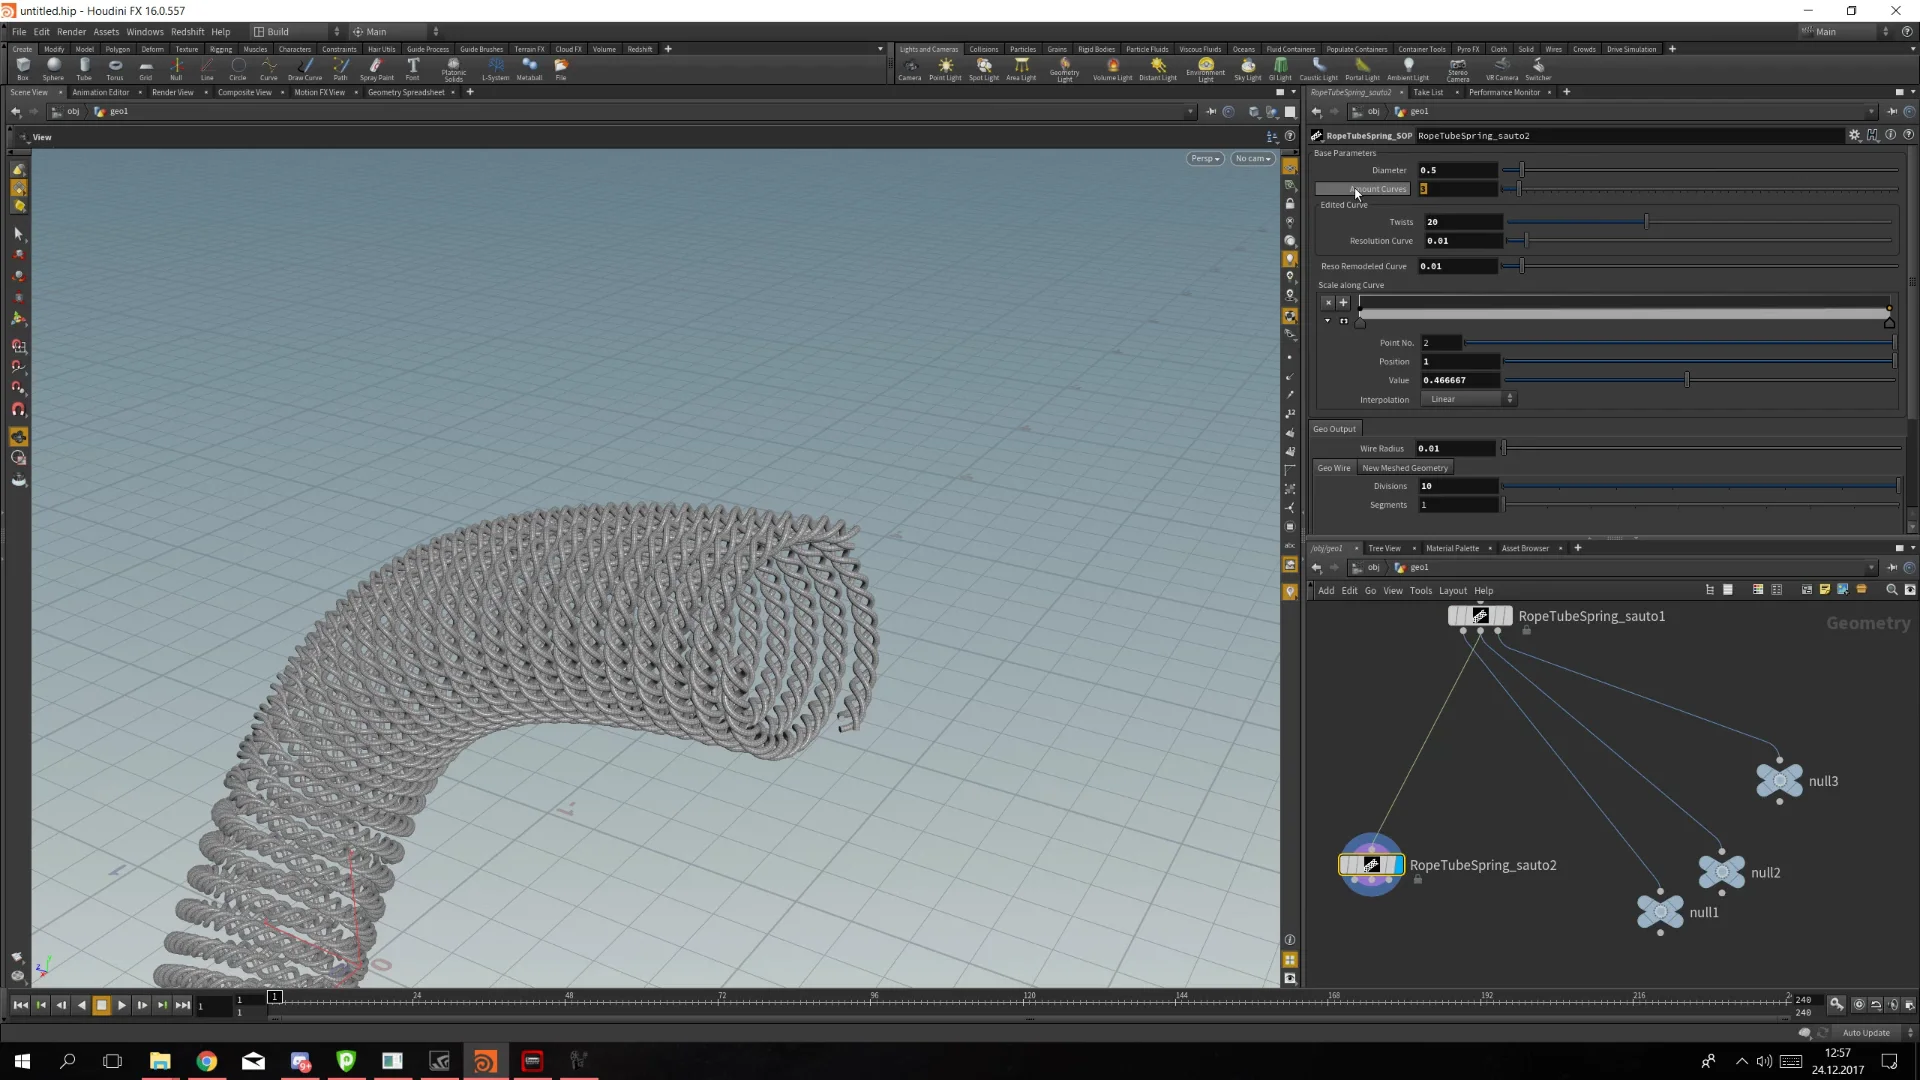
Task: Choose the Draw Curve shelf tool
Action: pos(304,66)
